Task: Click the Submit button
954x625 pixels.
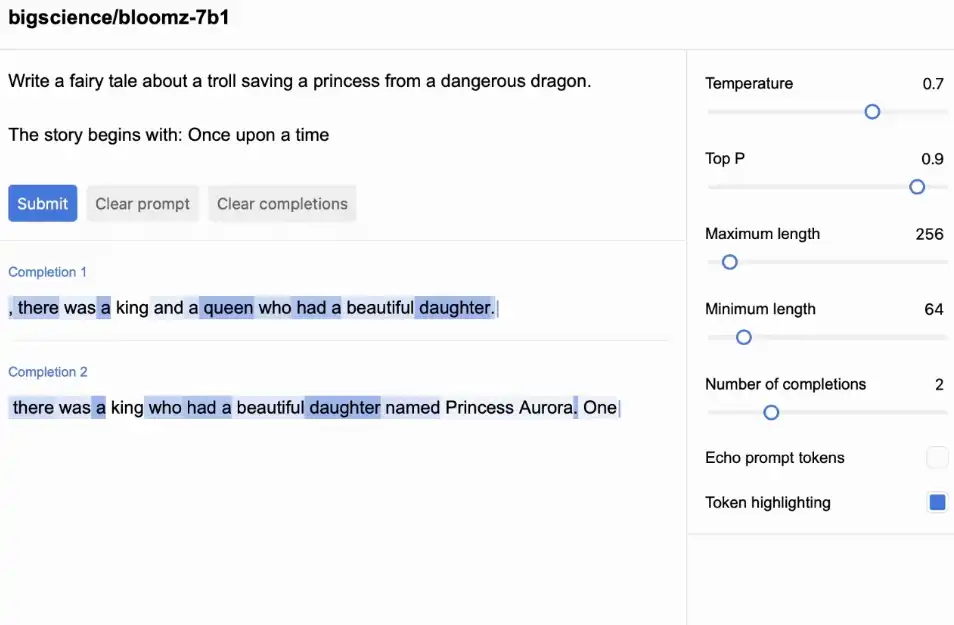Action: 42,204
